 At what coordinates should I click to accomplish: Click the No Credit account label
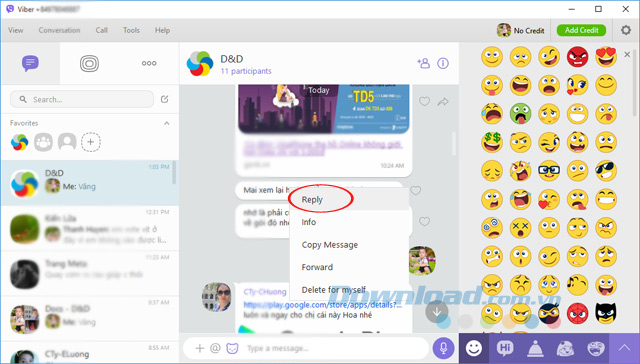pyautogui.click(x=529, y=31)
